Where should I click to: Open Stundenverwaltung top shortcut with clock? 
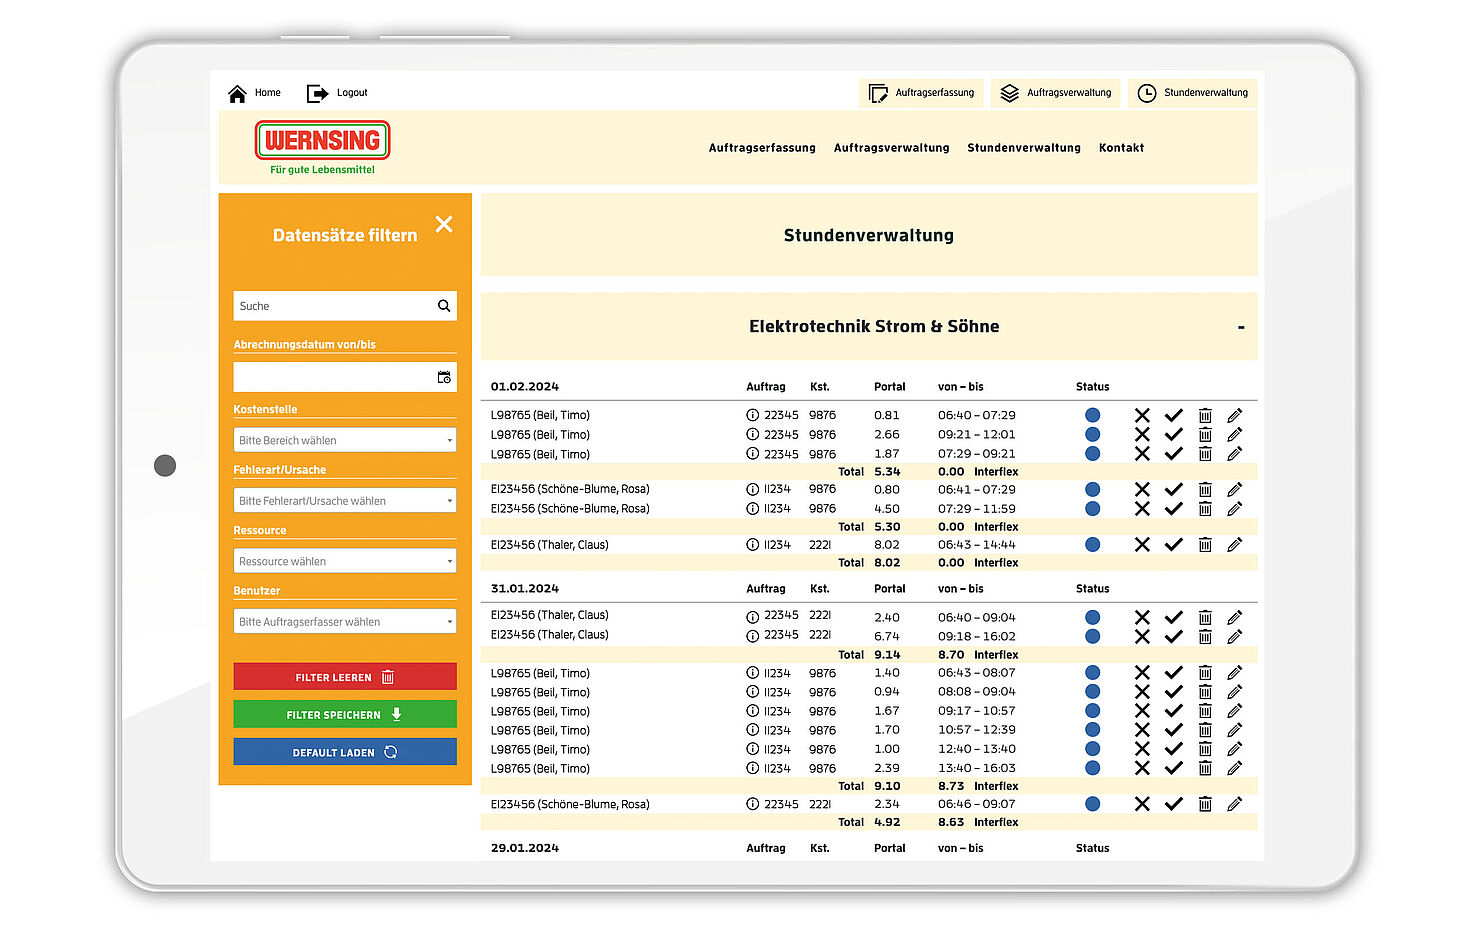1192,93
